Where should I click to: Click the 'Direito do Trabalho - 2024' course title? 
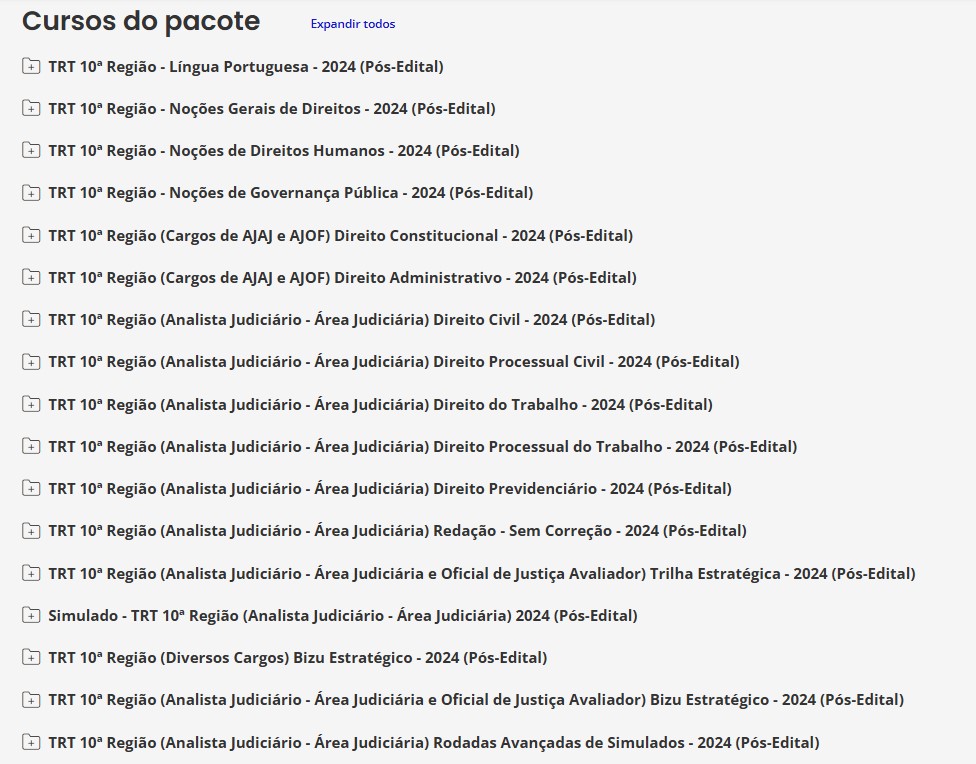point(380,405)
